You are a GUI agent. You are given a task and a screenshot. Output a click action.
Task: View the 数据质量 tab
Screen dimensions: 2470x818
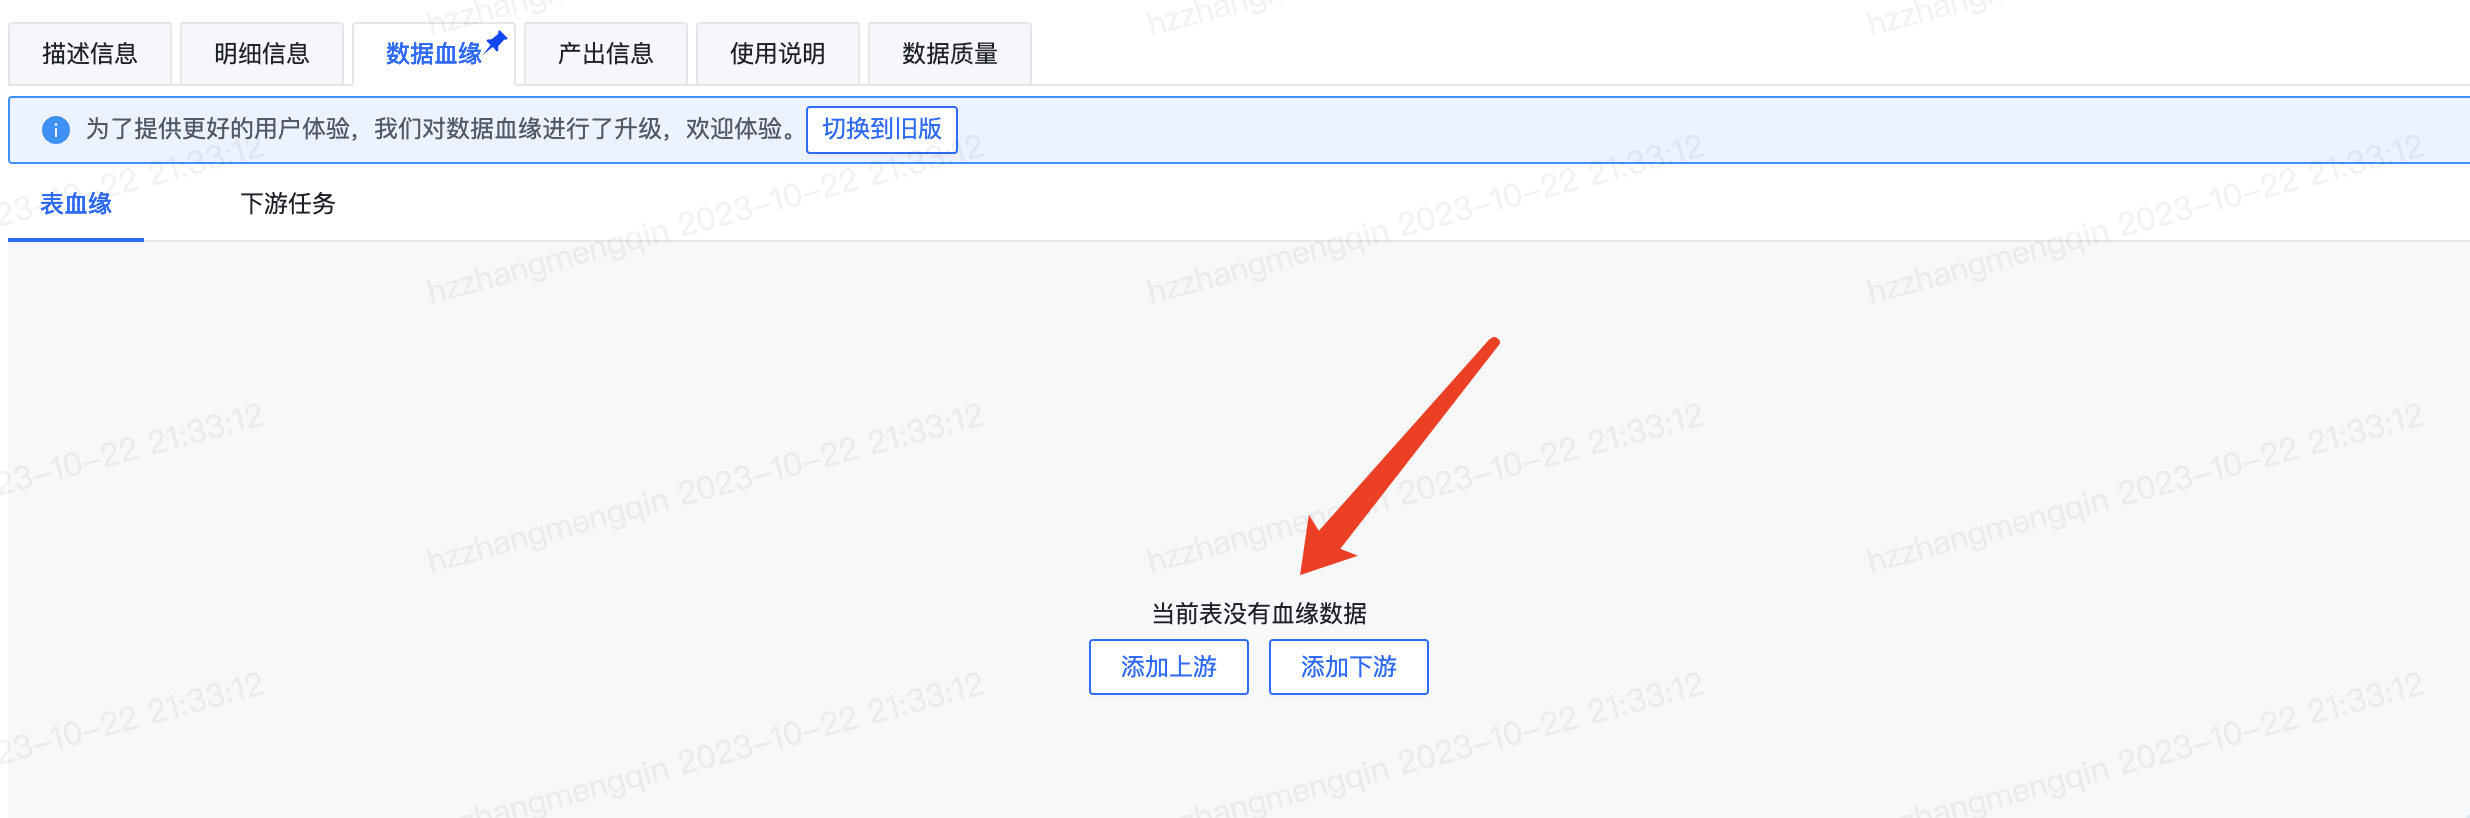coord(950,54)
